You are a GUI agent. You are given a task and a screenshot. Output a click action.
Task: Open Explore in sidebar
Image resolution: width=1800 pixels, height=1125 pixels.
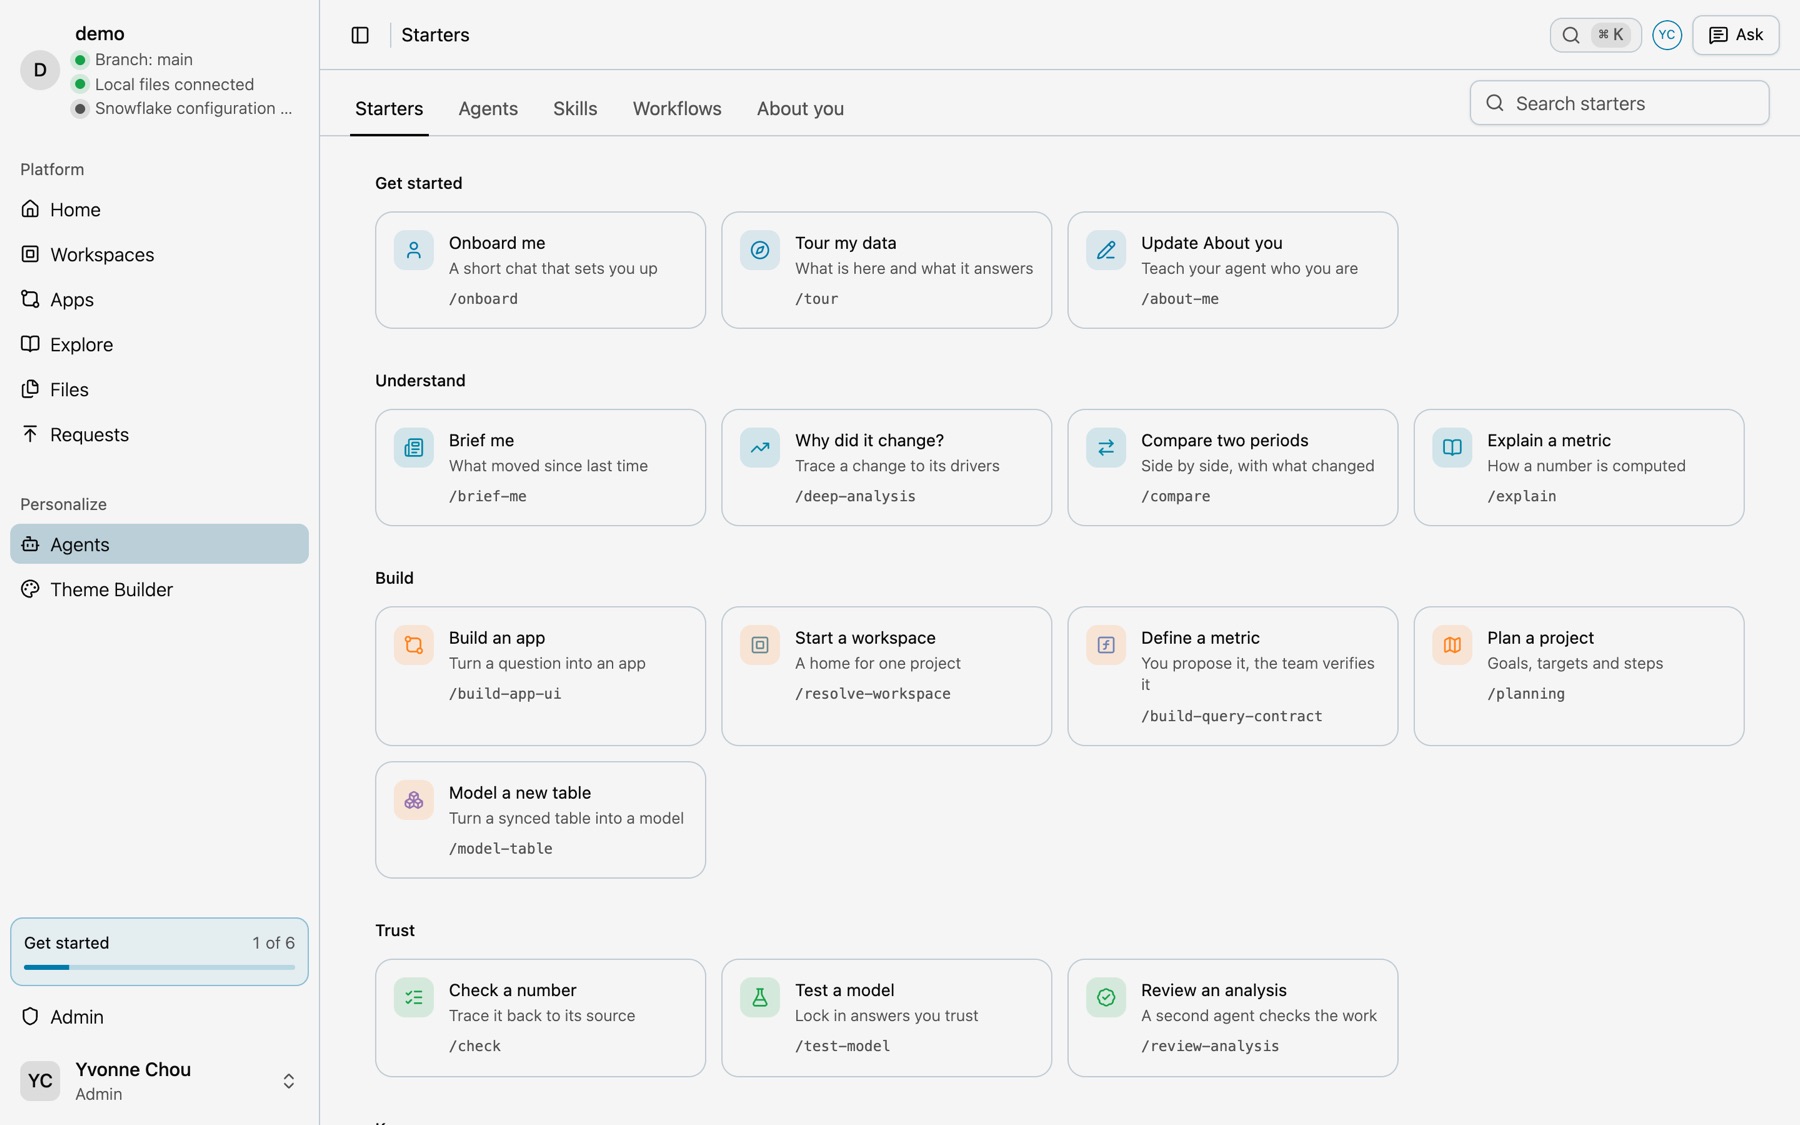(159, 345)
